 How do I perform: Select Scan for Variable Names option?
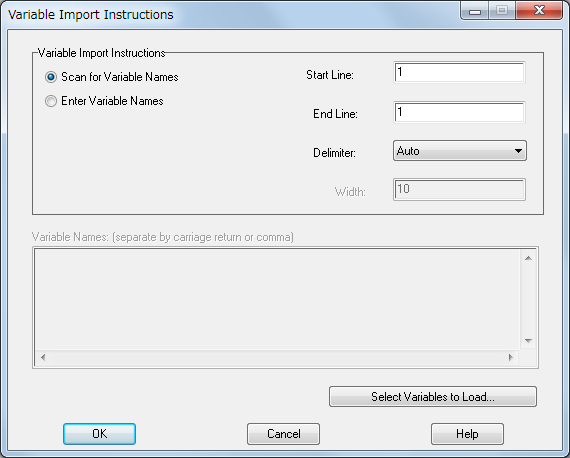(x=51, y=77)
